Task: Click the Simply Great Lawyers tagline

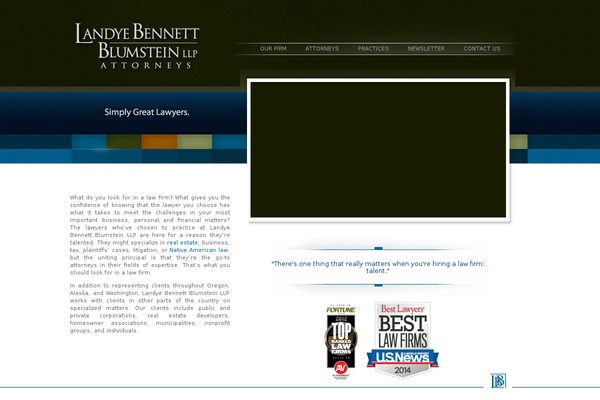Action: point(147,112)
